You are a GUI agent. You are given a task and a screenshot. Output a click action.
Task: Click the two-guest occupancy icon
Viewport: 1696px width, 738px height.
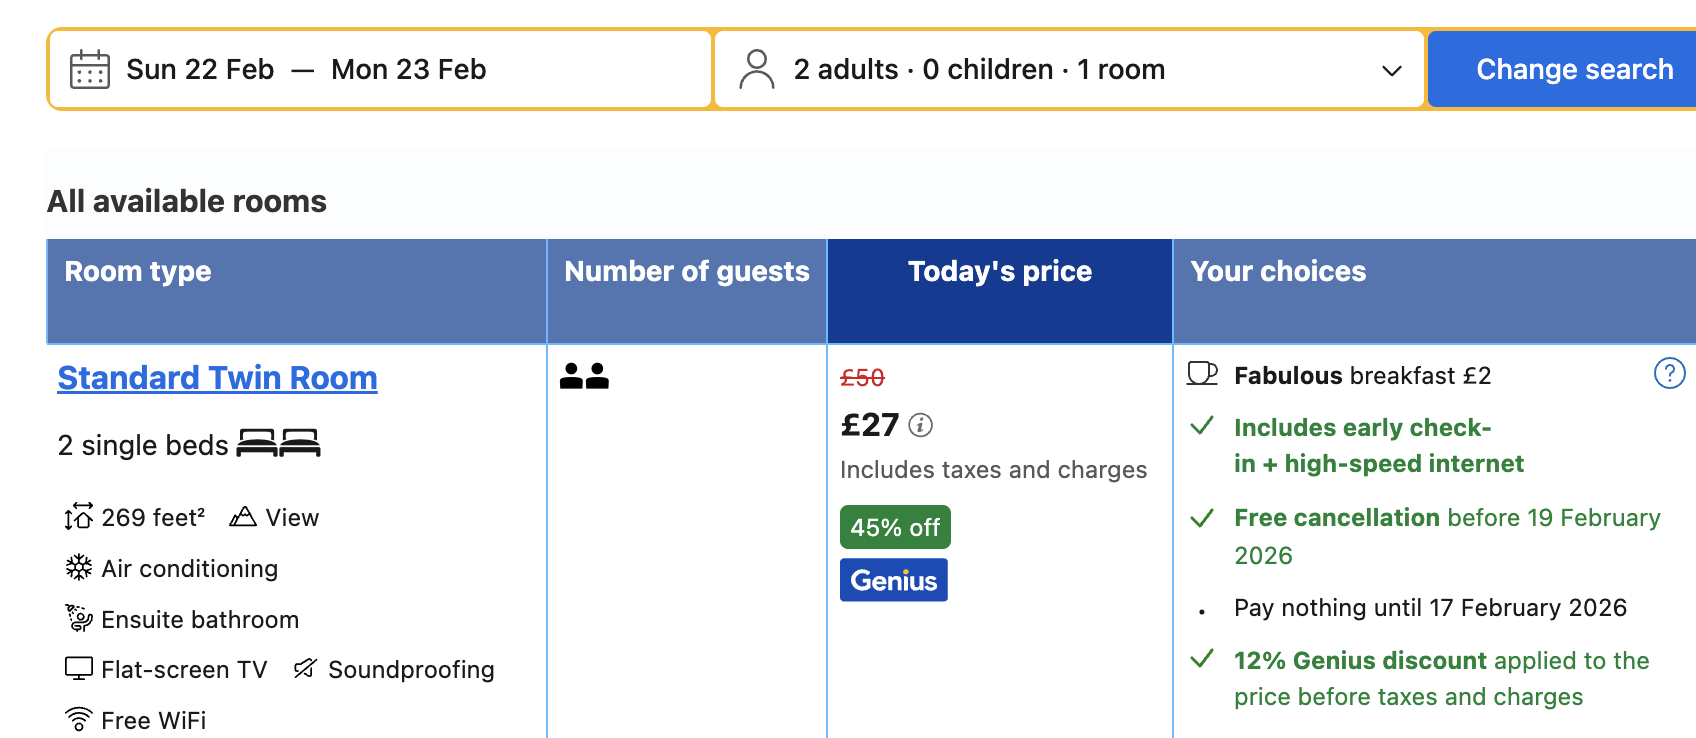coord(584,376)
